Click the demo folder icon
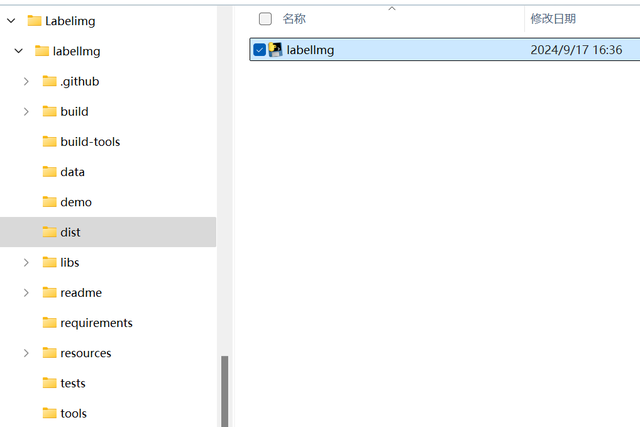640x427 pixels. click(x=49, y=202)
